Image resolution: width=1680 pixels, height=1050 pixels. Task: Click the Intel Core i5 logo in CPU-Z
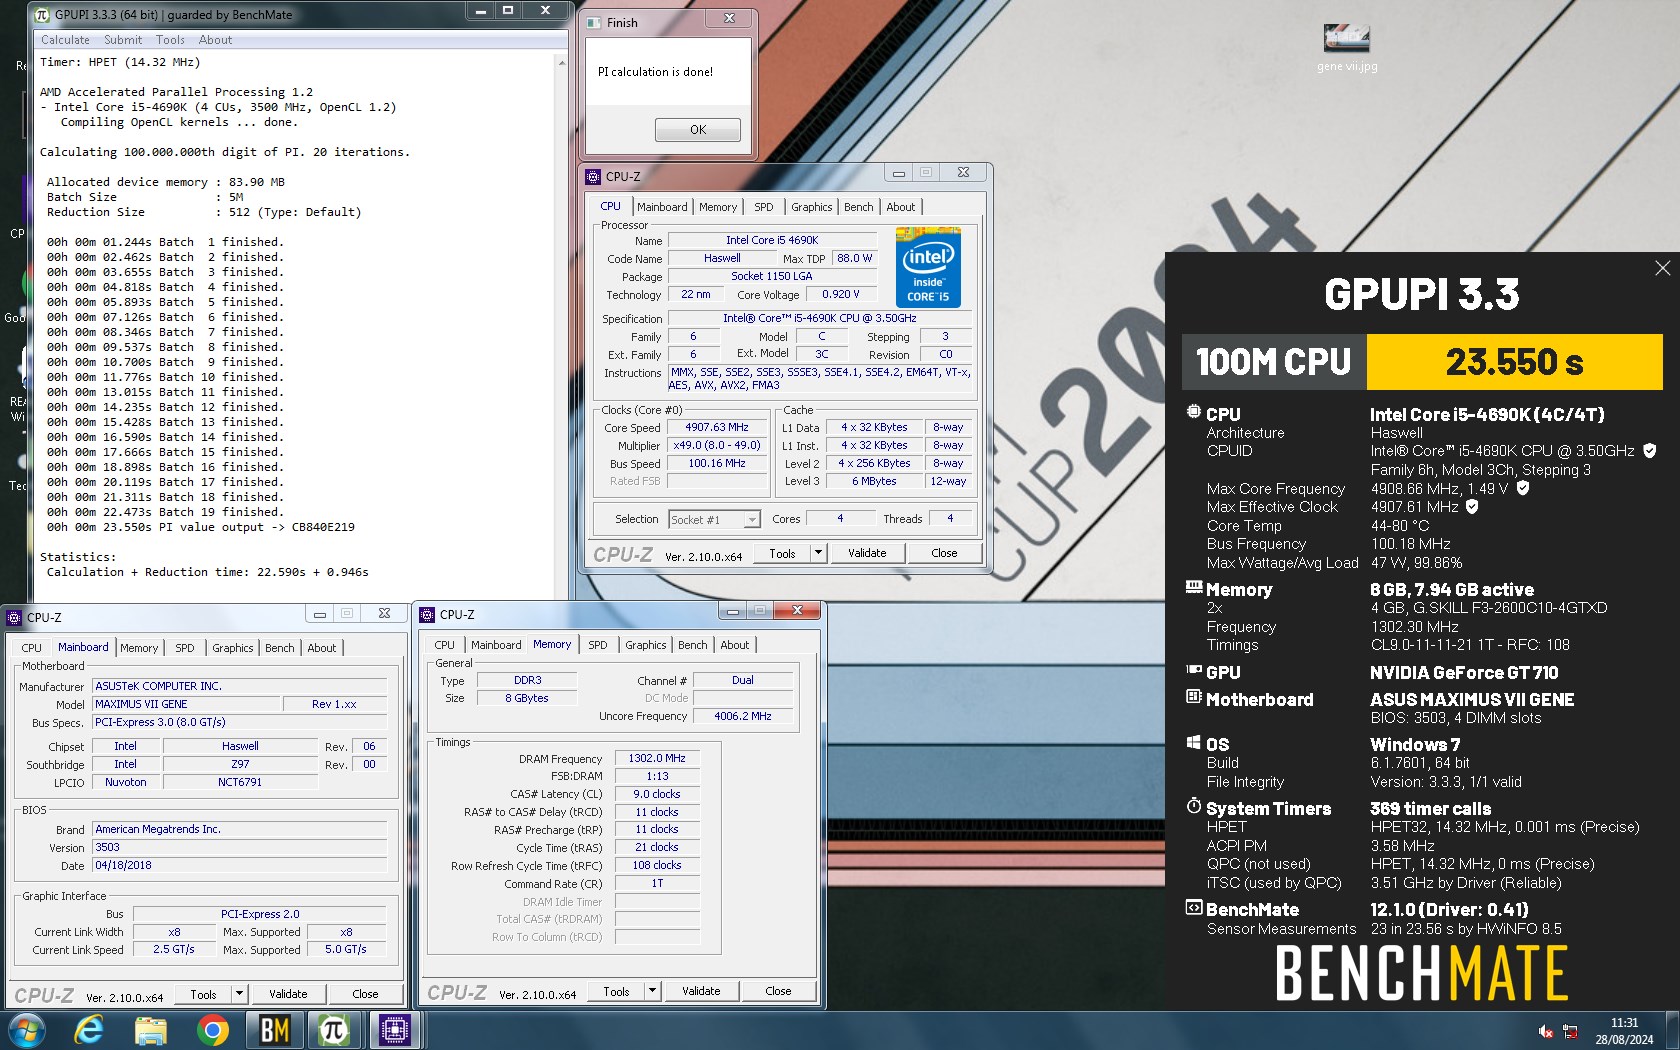(928, 267)
